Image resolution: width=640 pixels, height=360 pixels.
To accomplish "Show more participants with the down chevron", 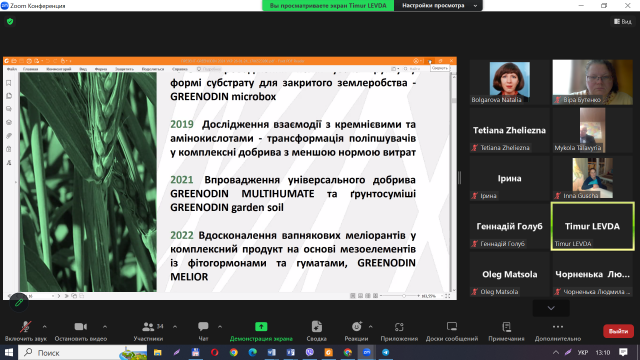I will 551,308.
